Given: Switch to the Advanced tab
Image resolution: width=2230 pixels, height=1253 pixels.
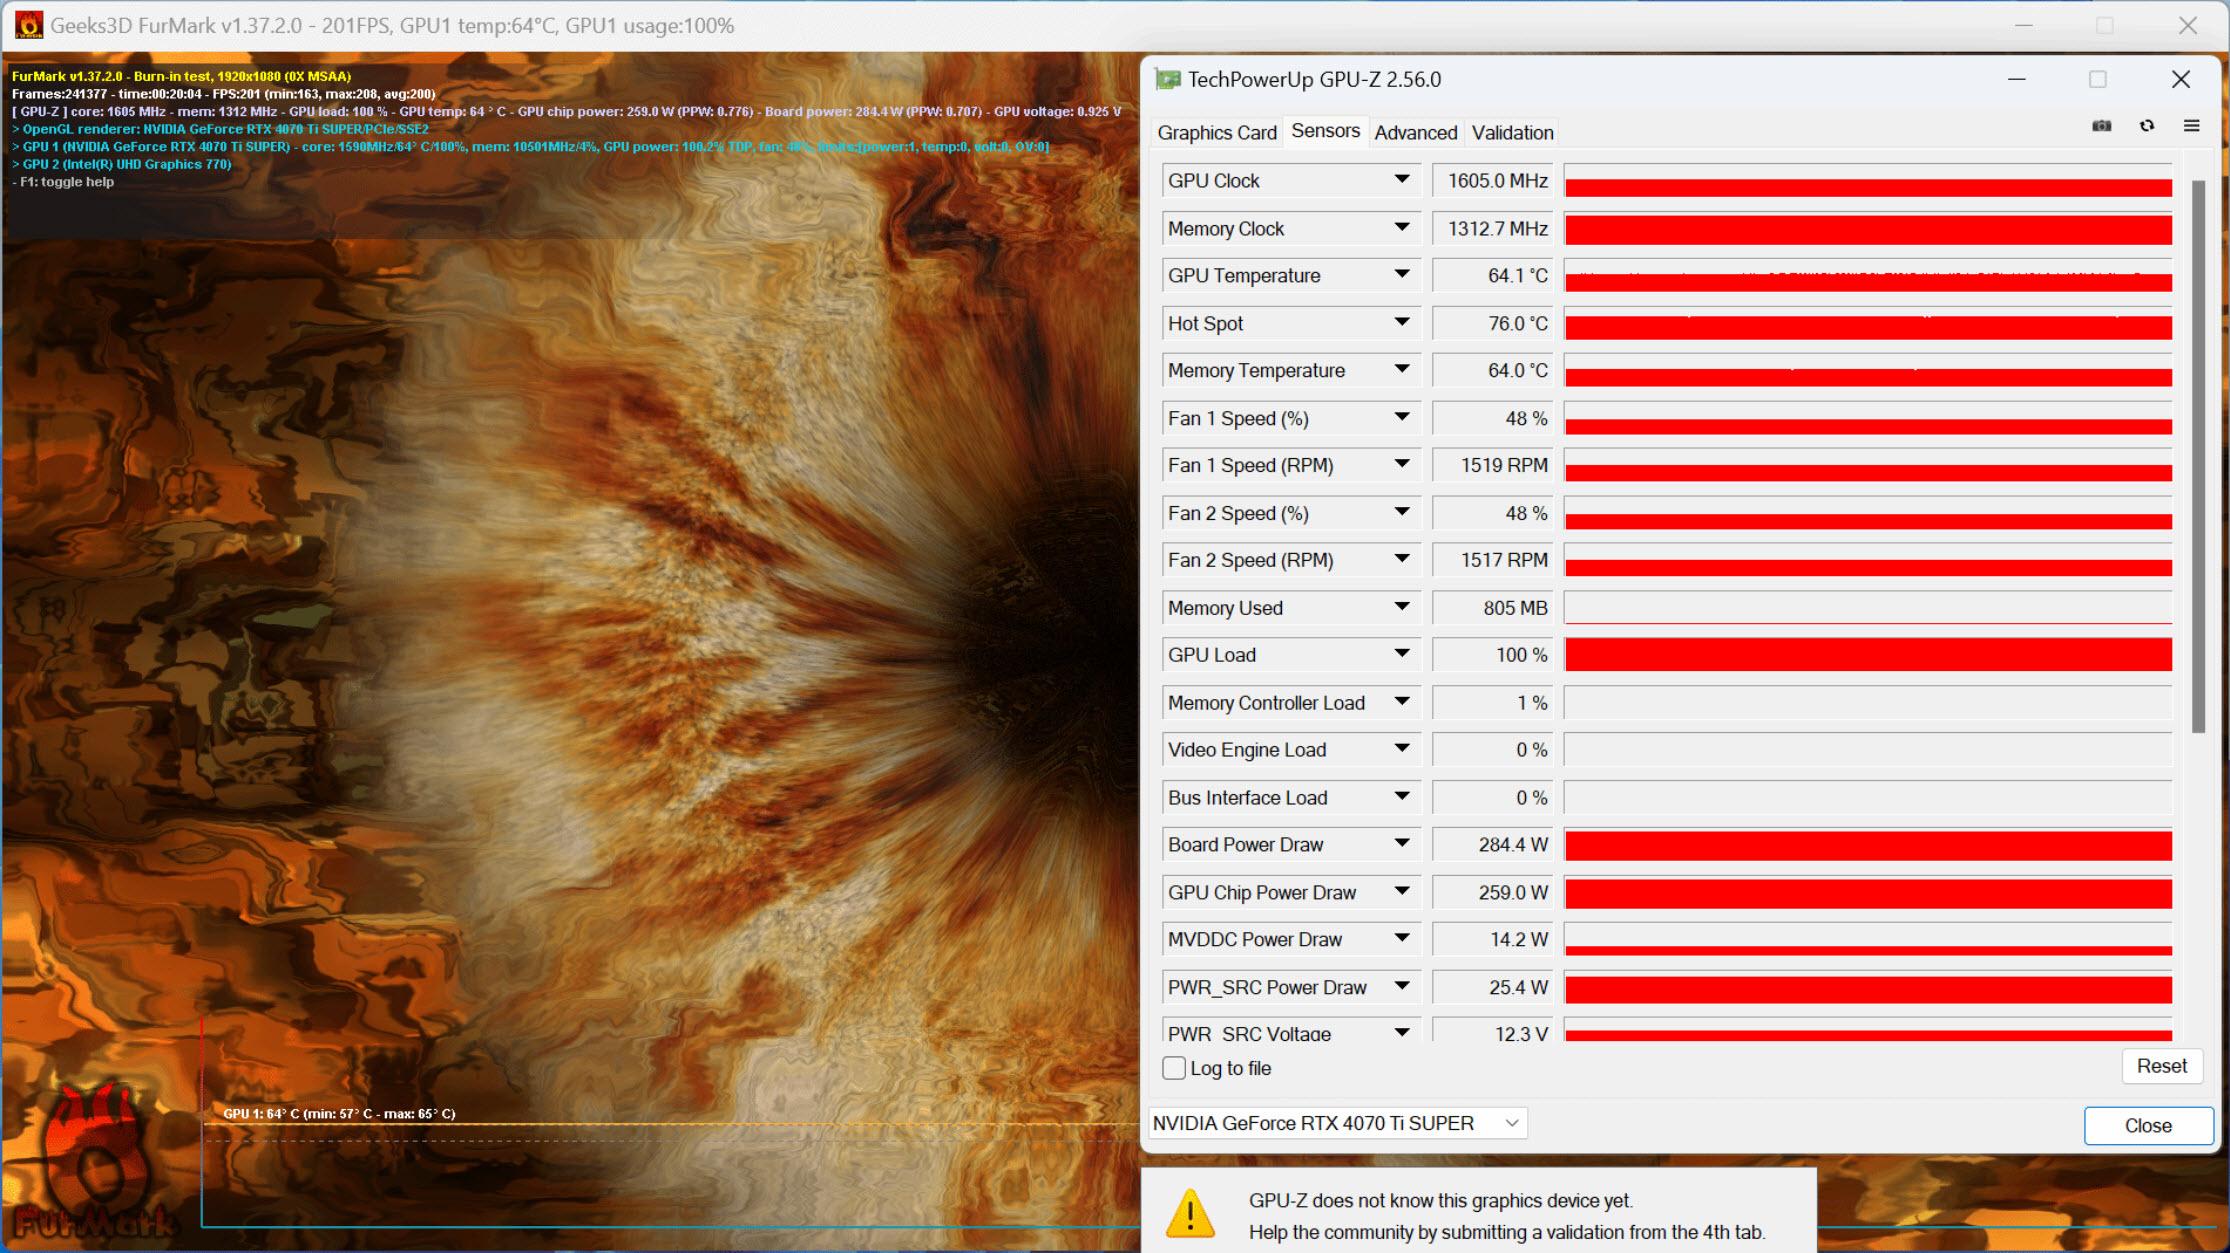Looking at the screenshot, I should click(x=1414, y=132).
